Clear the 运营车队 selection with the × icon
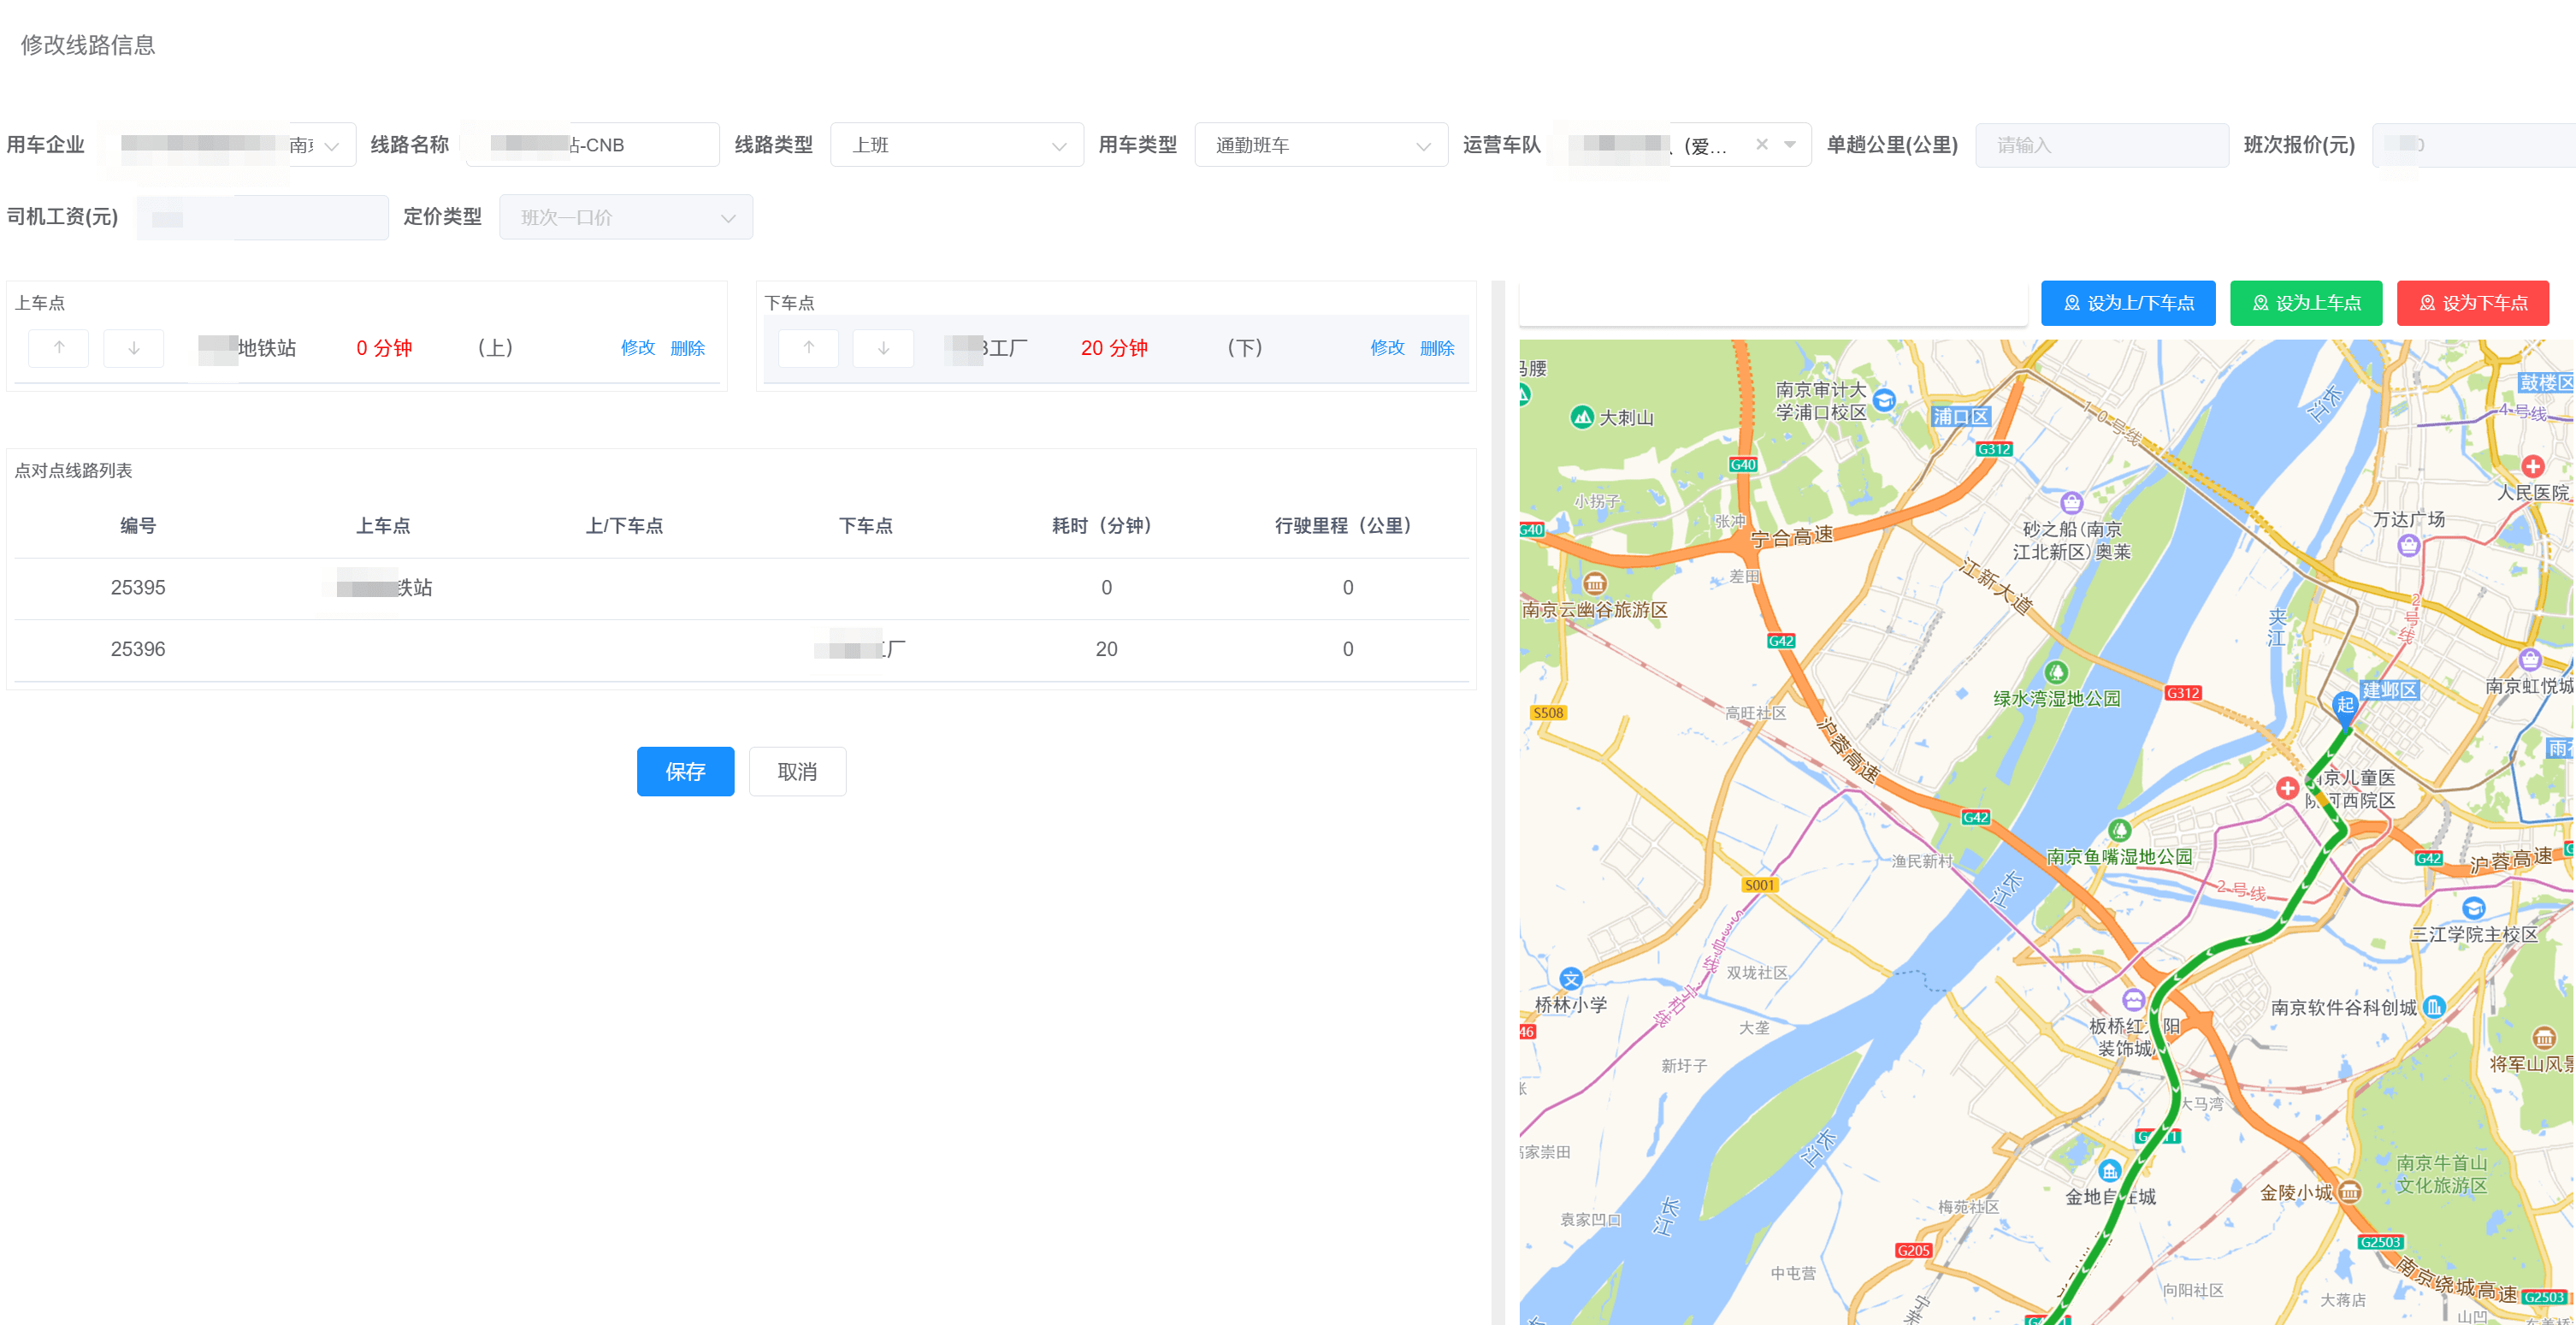 (x=1761, y=144)
